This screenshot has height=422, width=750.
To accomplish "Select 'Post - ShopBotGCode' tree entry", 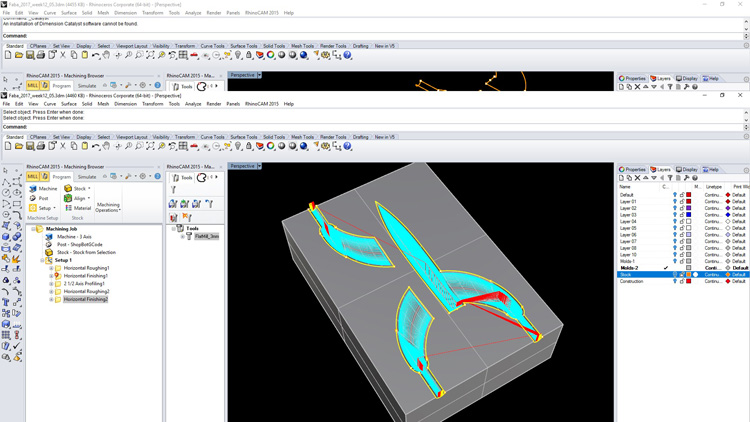I will (79, 244).
